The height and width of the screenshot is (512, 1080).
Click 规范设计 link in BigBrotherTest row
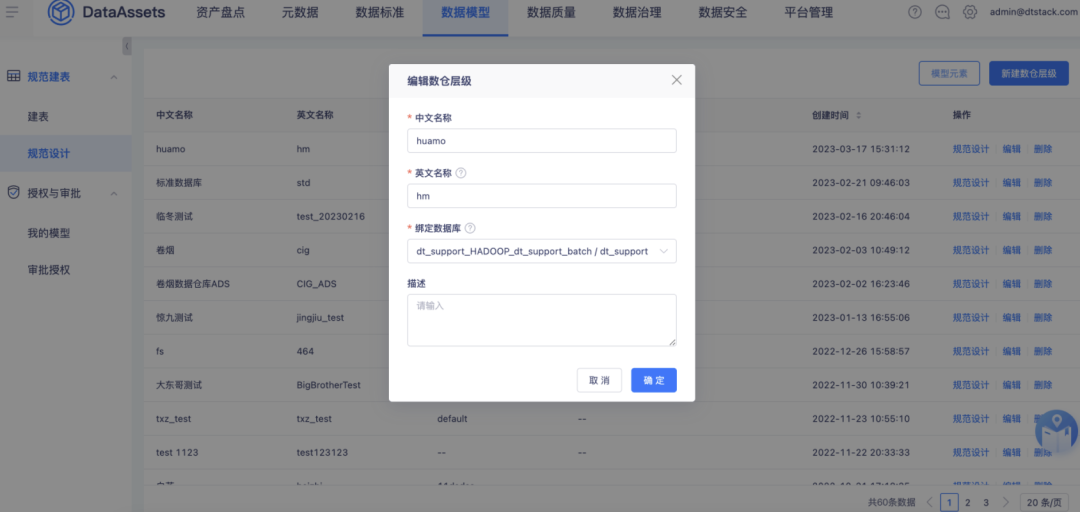point(970,385)
